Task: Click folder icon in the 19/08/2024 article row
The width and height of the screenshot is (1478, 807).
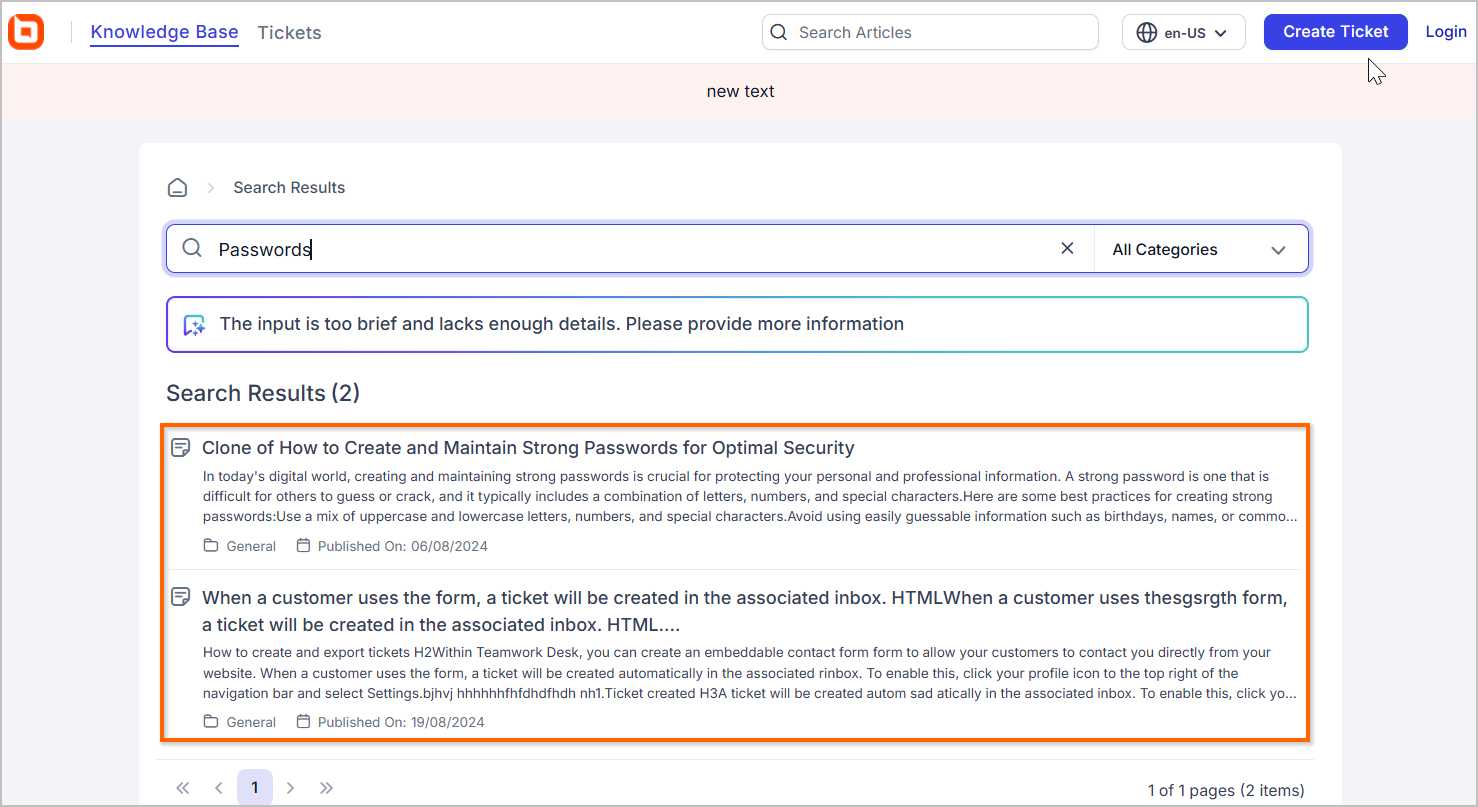Action: (211, 722)
